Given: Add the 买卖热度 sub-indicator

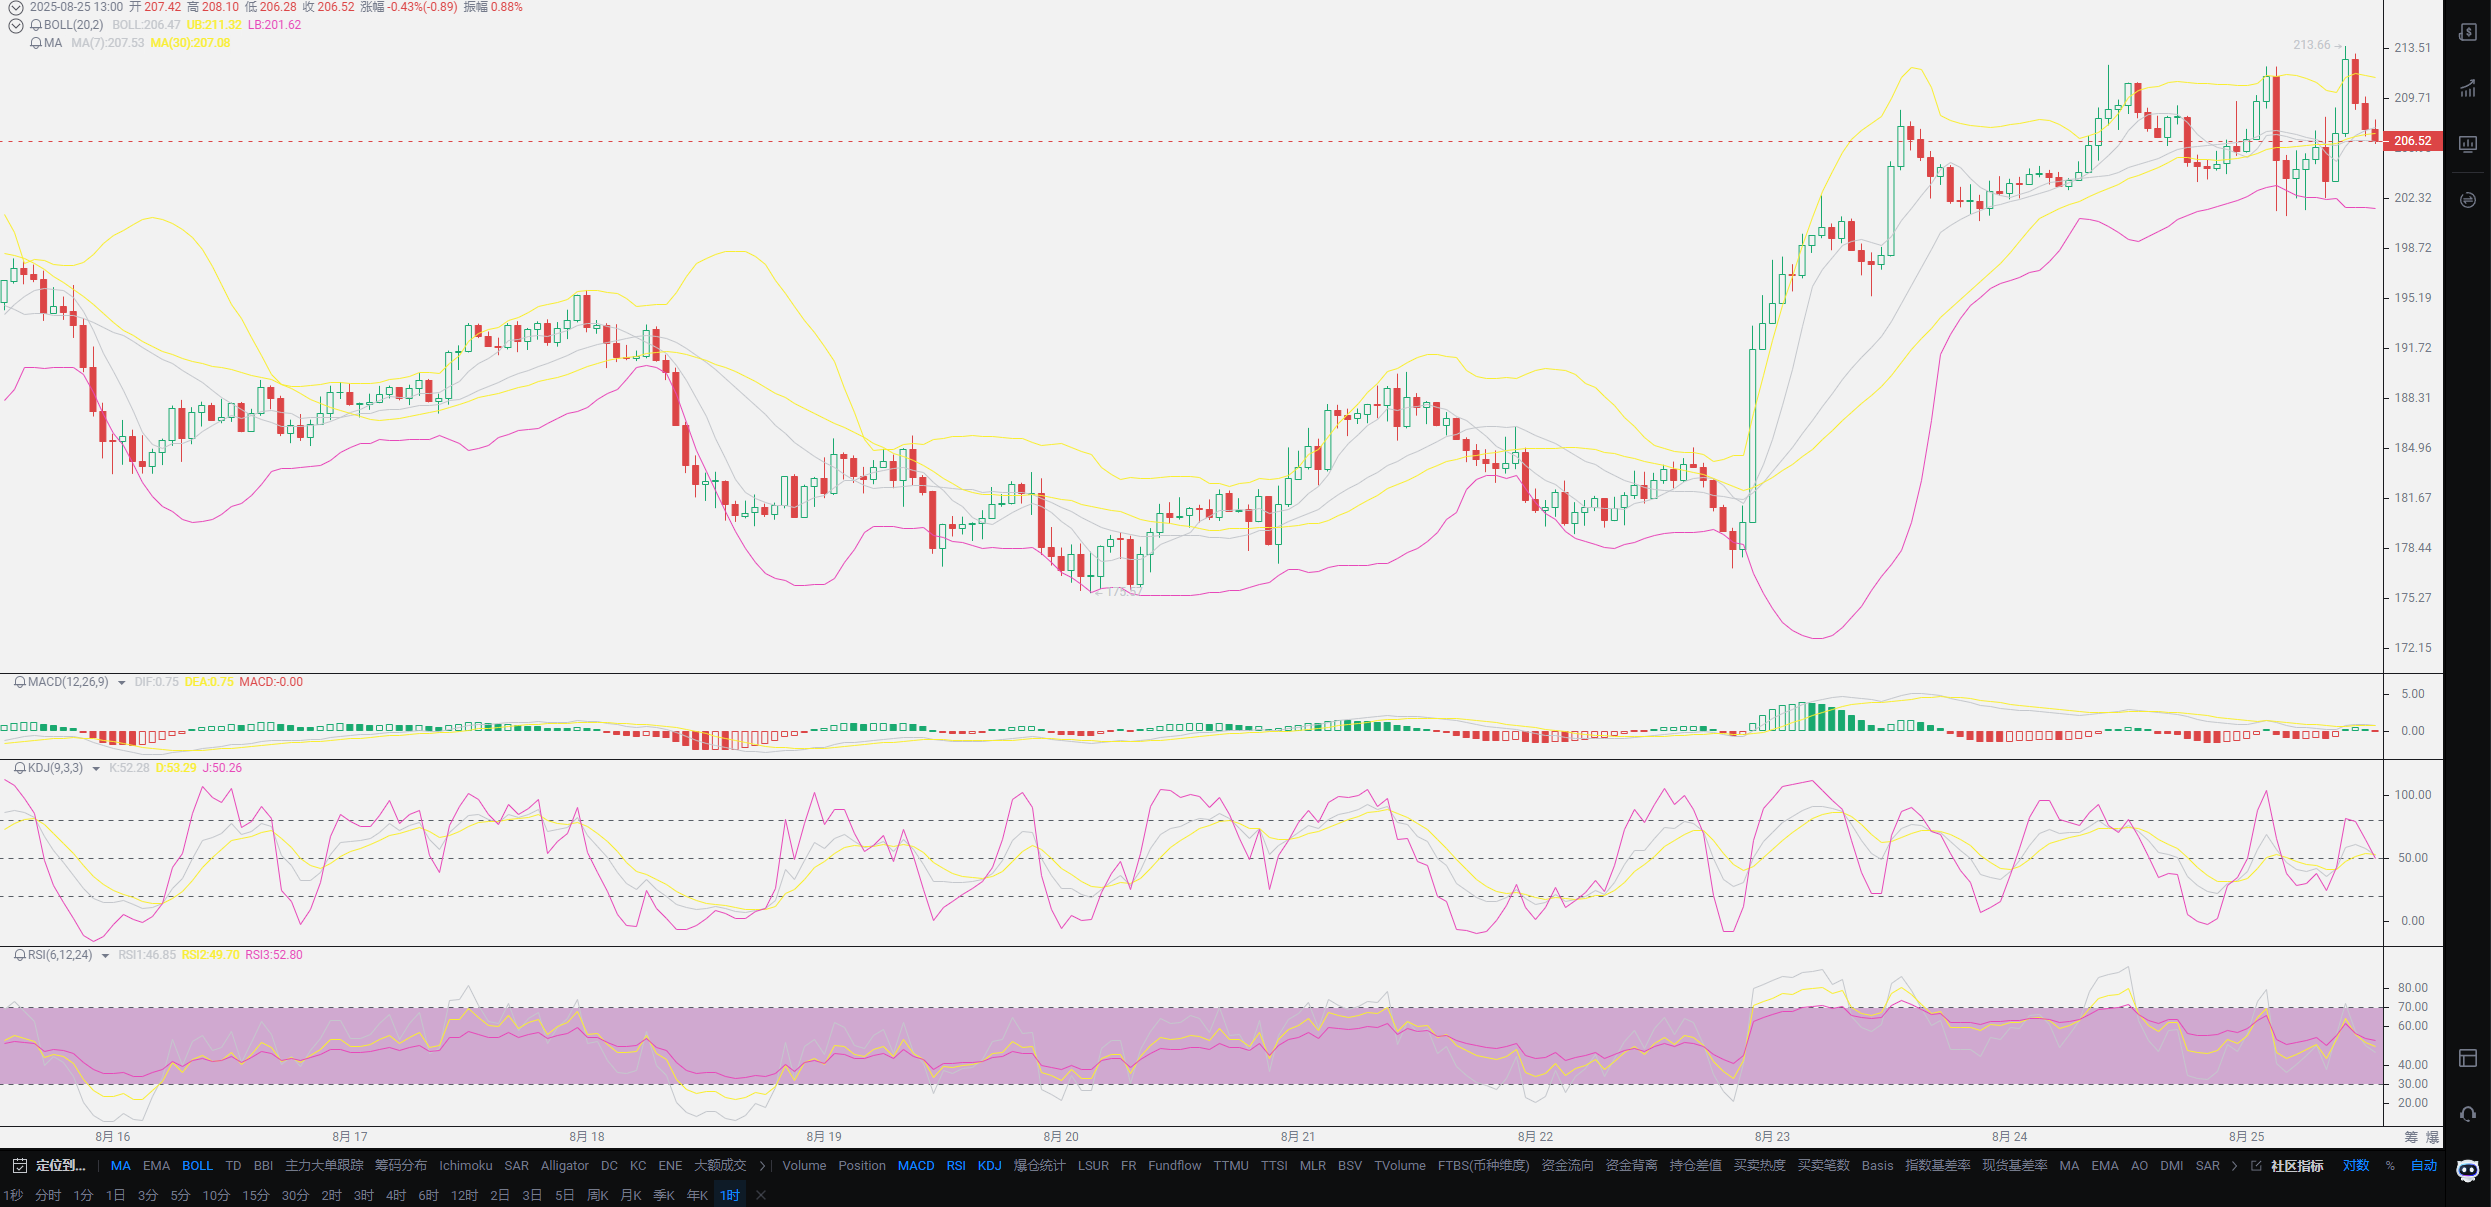Looking at the screenshot, I should point(1760,1166).
